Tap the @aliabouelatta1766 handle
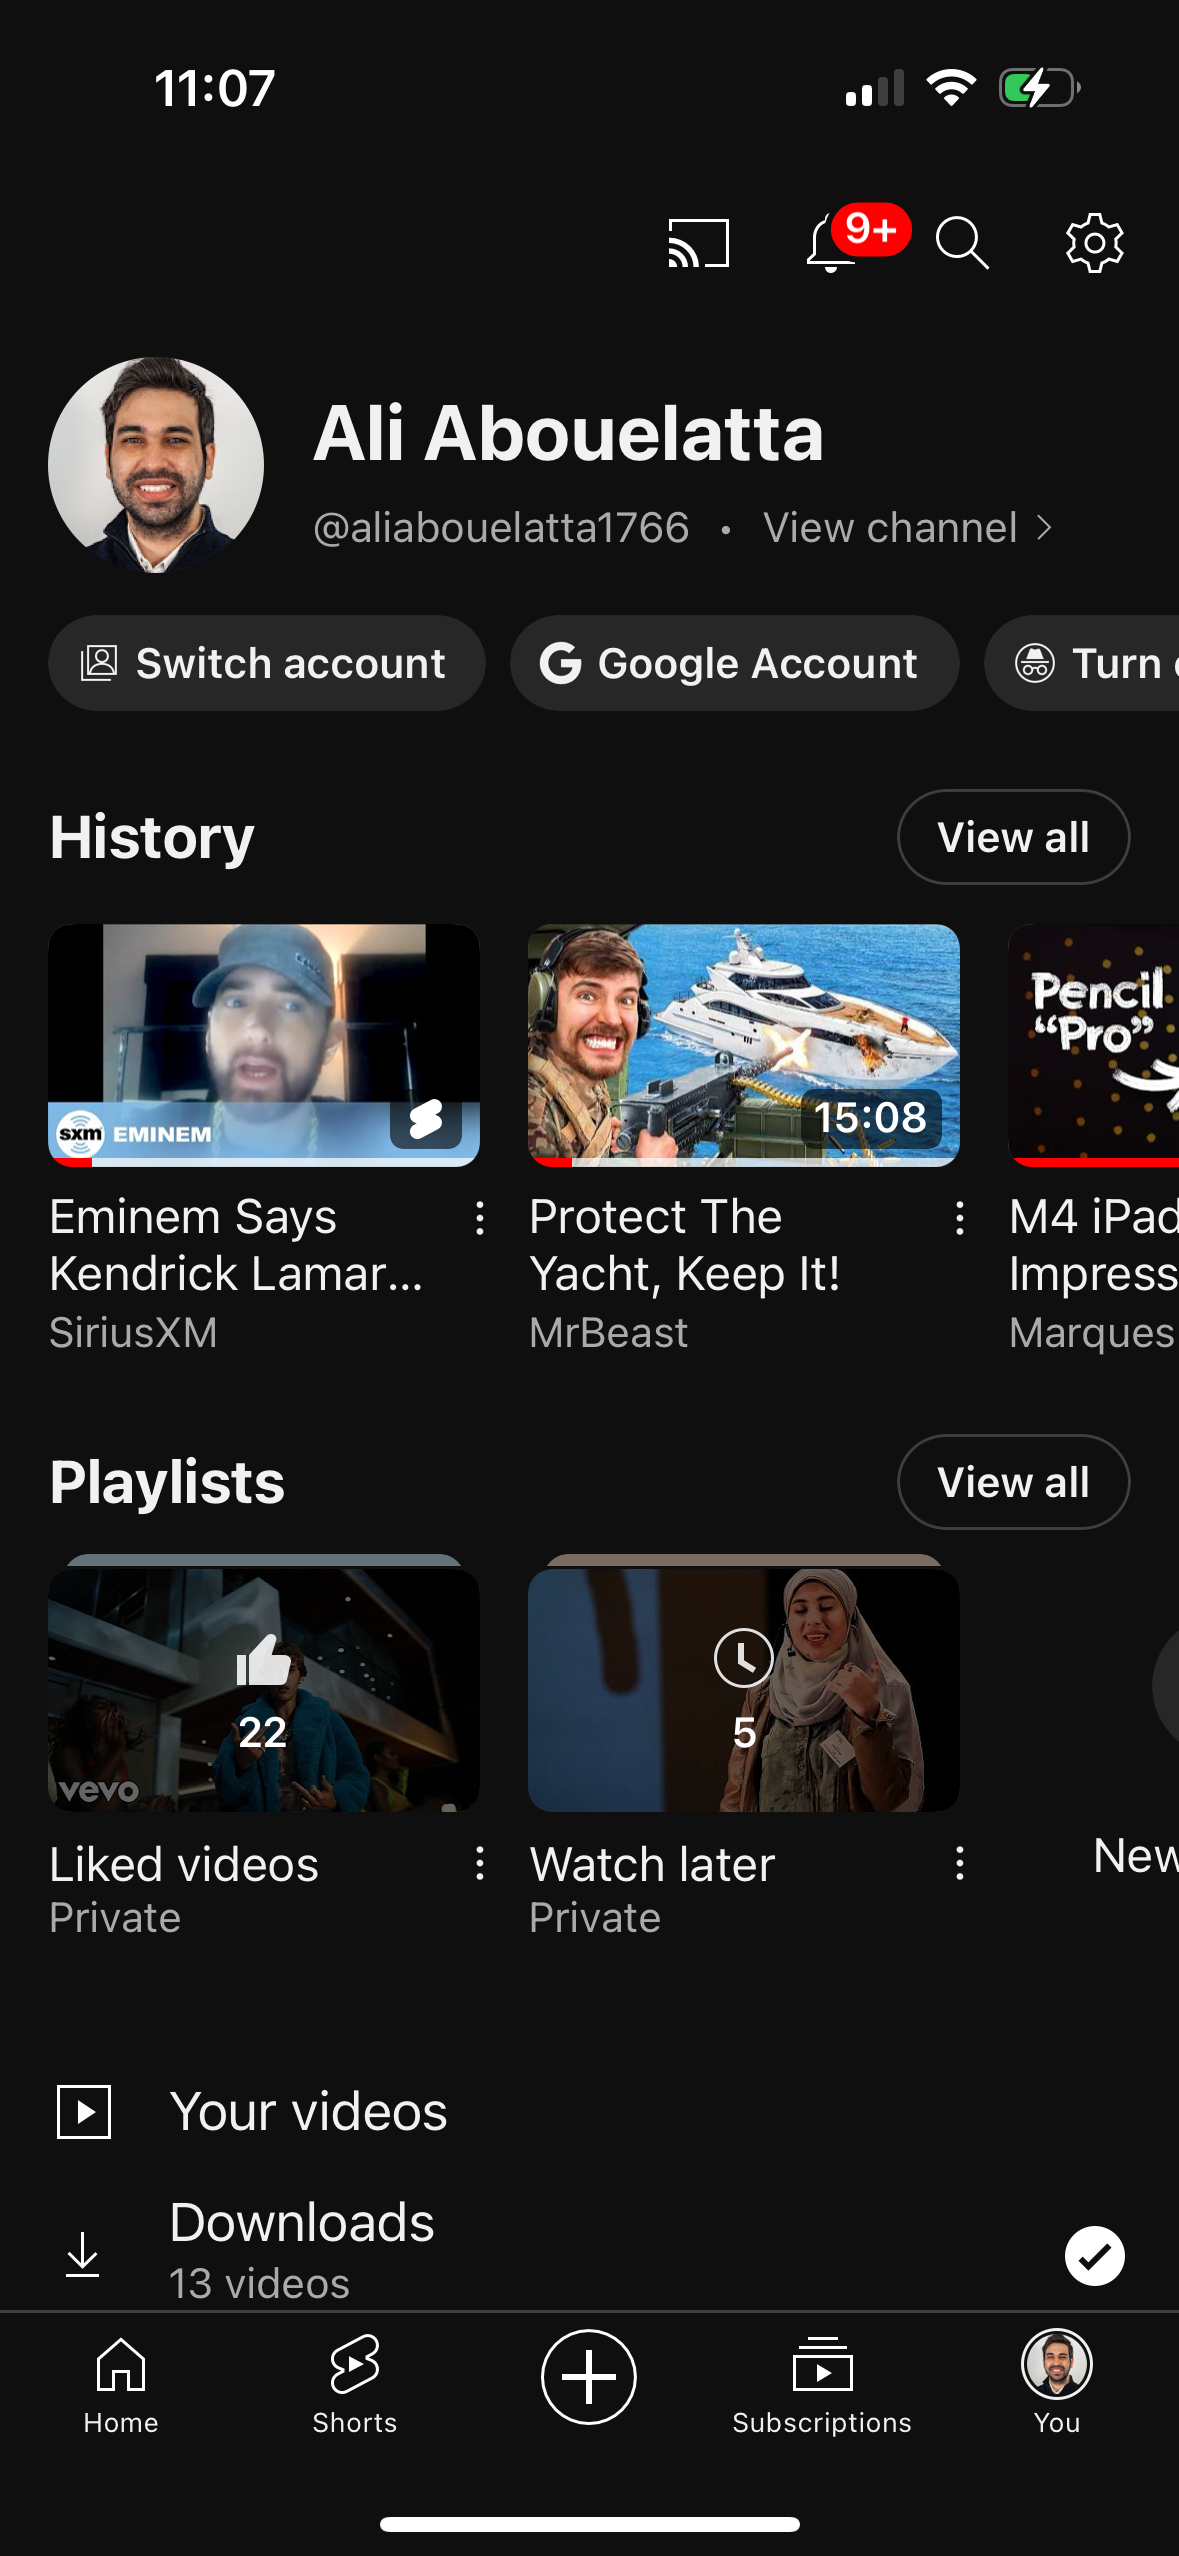The width and height of the screenshot is (1179, 2556). 501,527
